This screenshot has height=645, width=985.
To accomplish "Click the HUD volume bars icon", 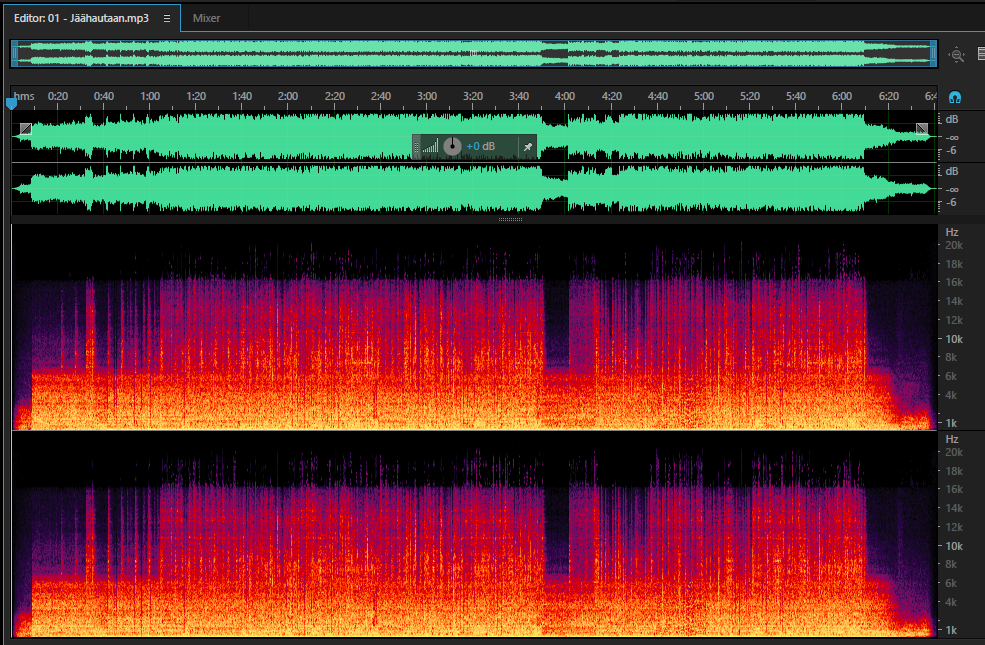I will click(430, 147).
